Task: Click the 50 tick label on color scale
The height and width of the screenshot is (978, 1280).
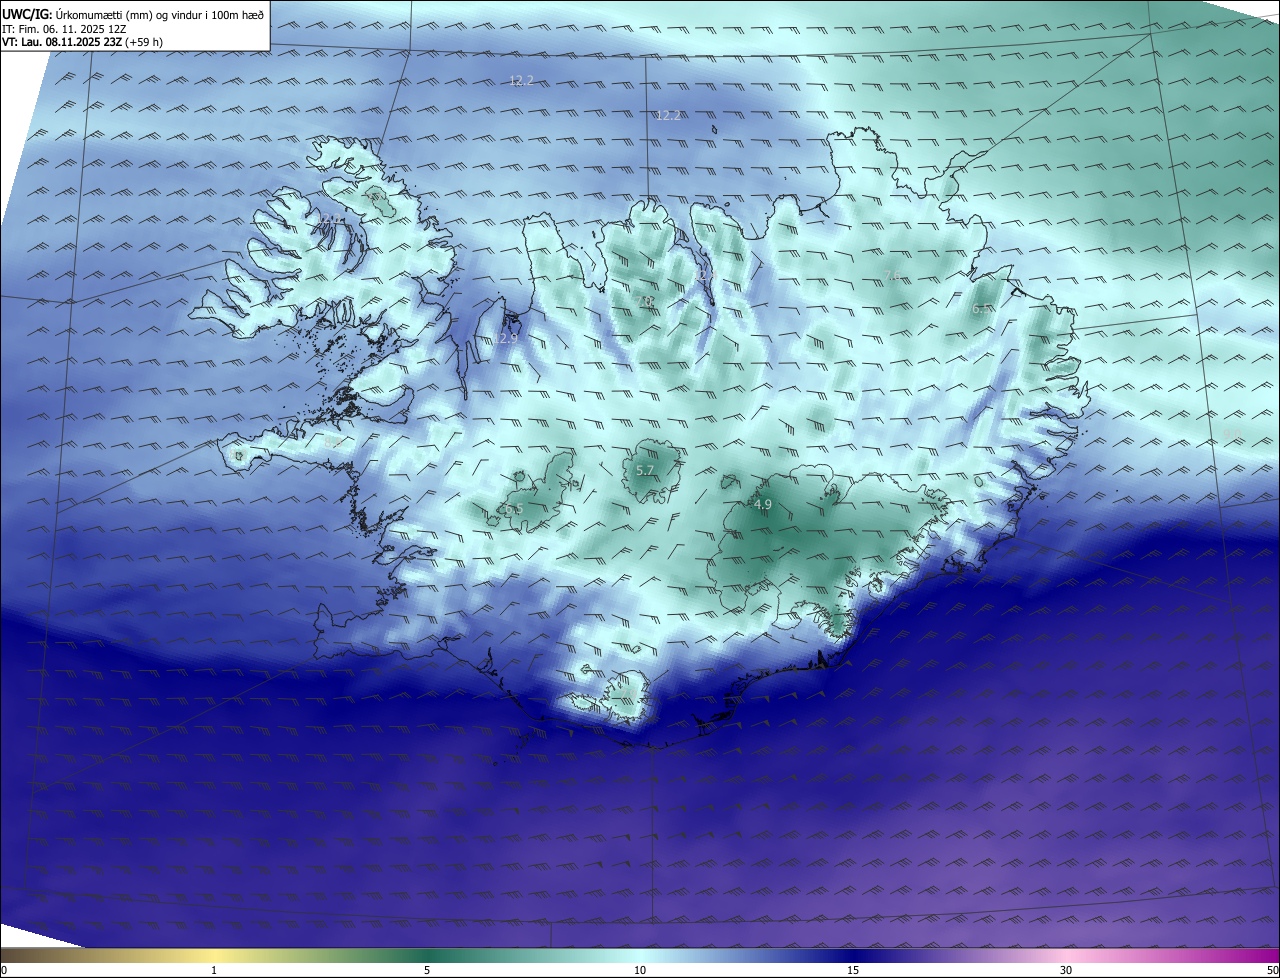Action: click(1272, 970)
